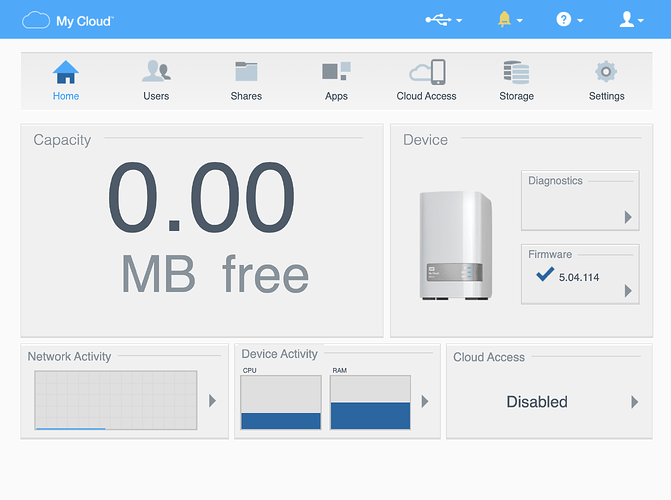Open the USB devices icon in header

[x=438, y=19]
